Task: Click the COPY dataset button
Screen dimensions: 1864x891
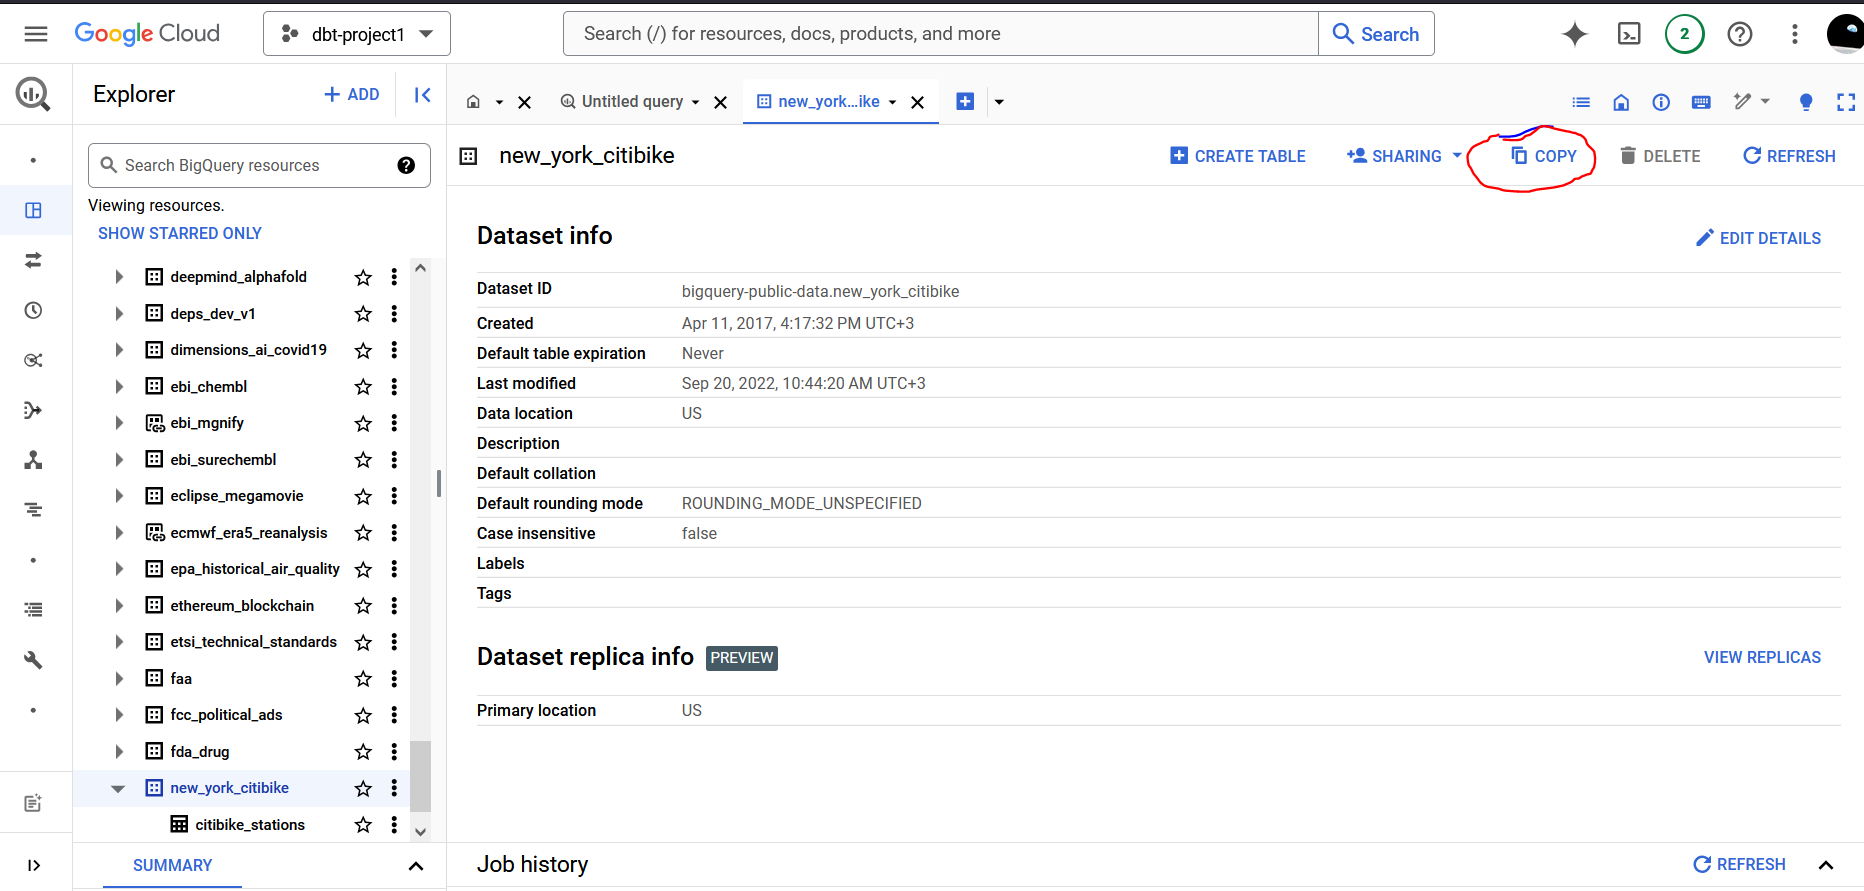Action: point(1544,156)
